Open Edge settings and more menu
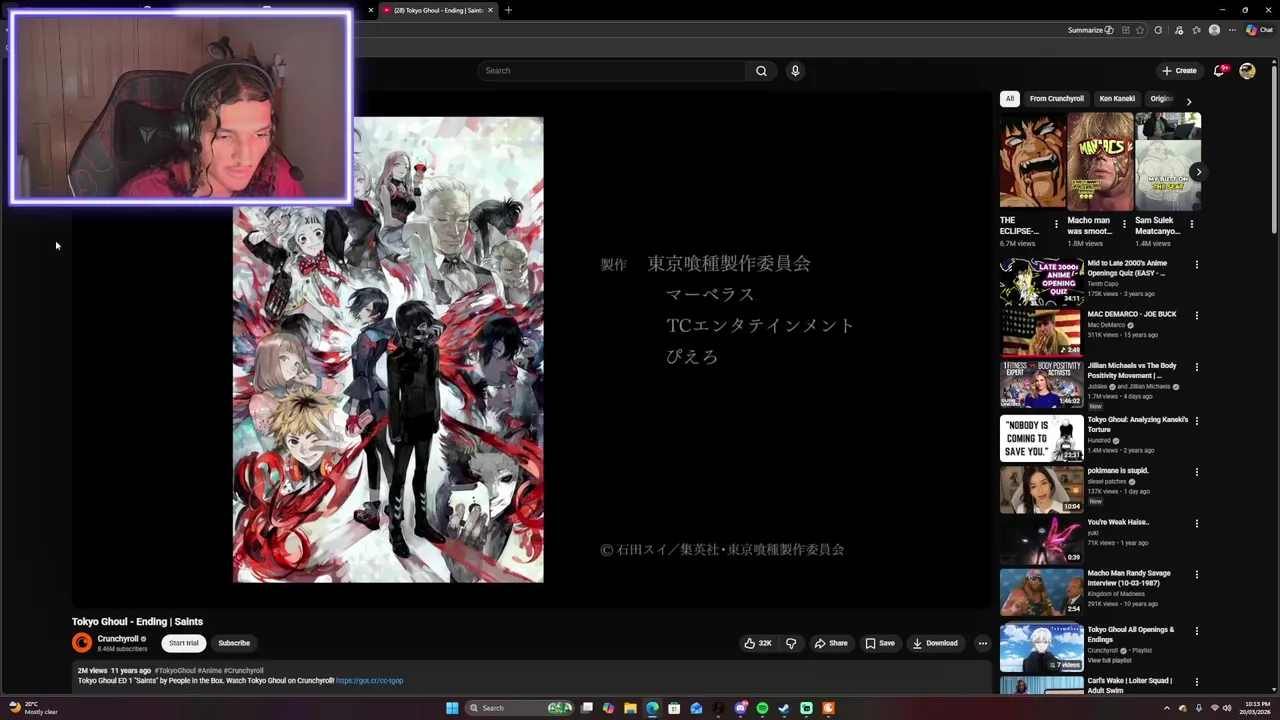The width and height of the screenshot is (1280, 720). point(1233,30)
